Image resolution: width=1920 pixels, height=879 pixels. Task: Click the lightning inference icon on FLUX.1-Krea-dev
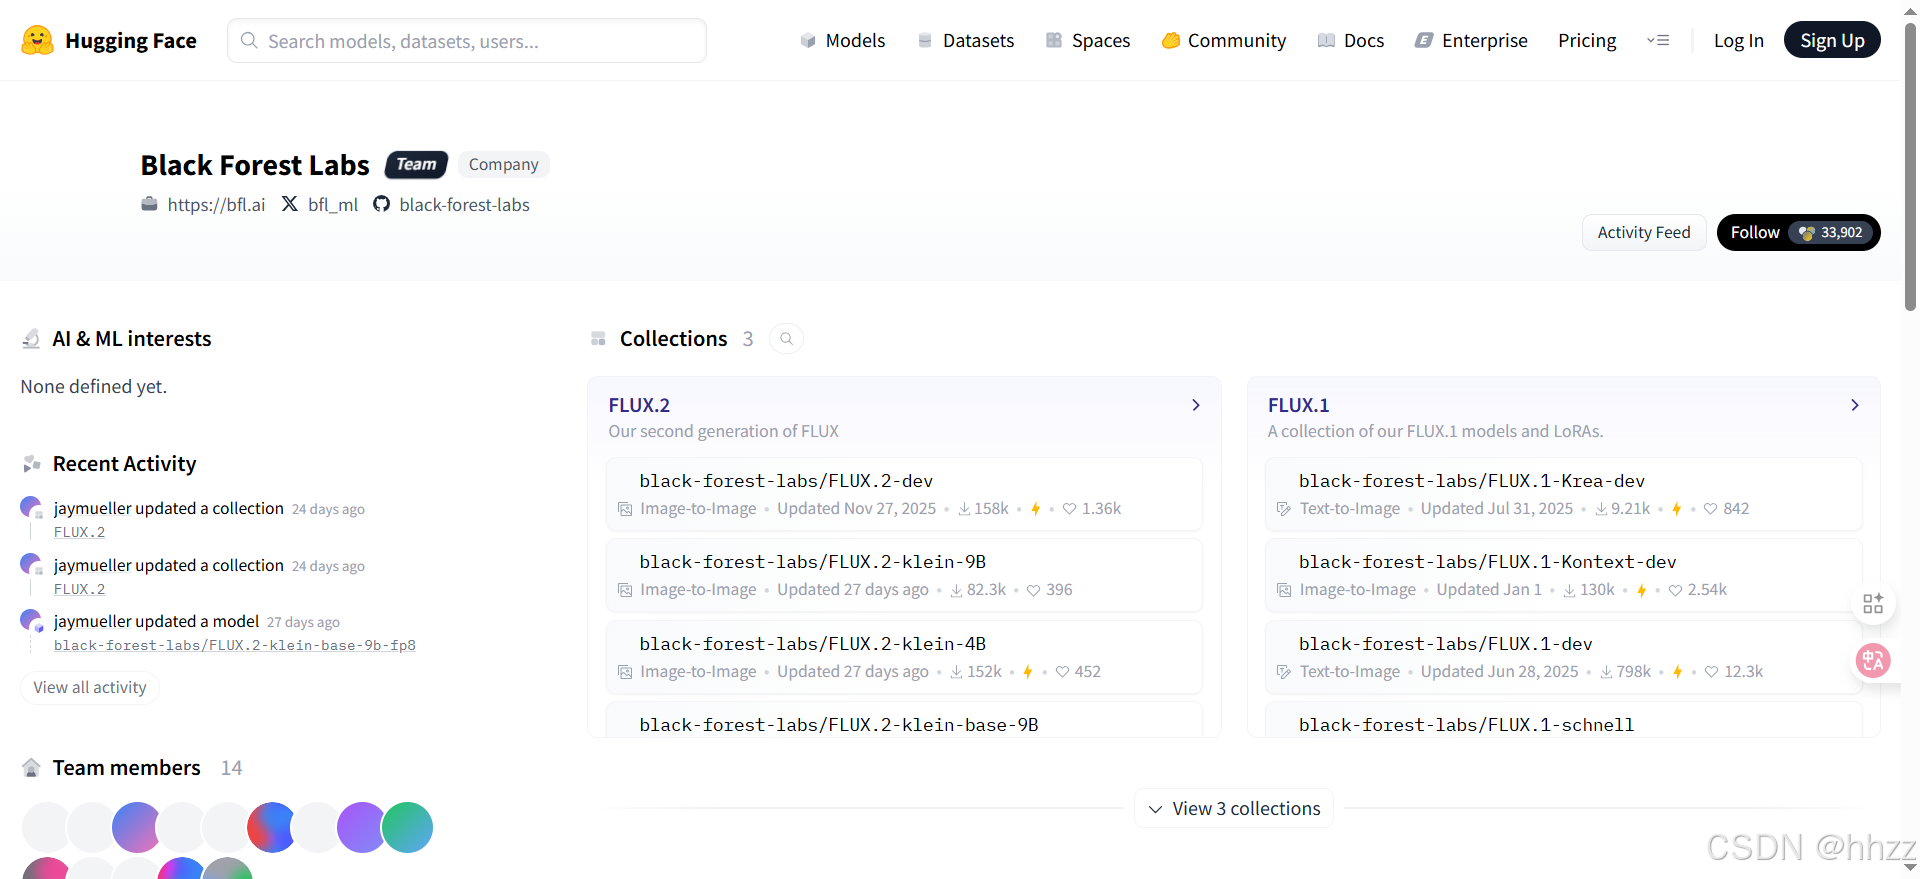click(1676, 509)
